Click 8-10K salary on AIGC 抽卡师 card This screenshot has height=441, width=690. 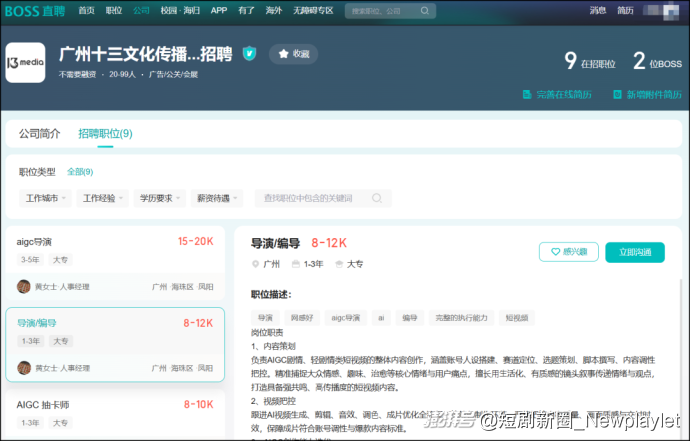[x=198, y=404]
